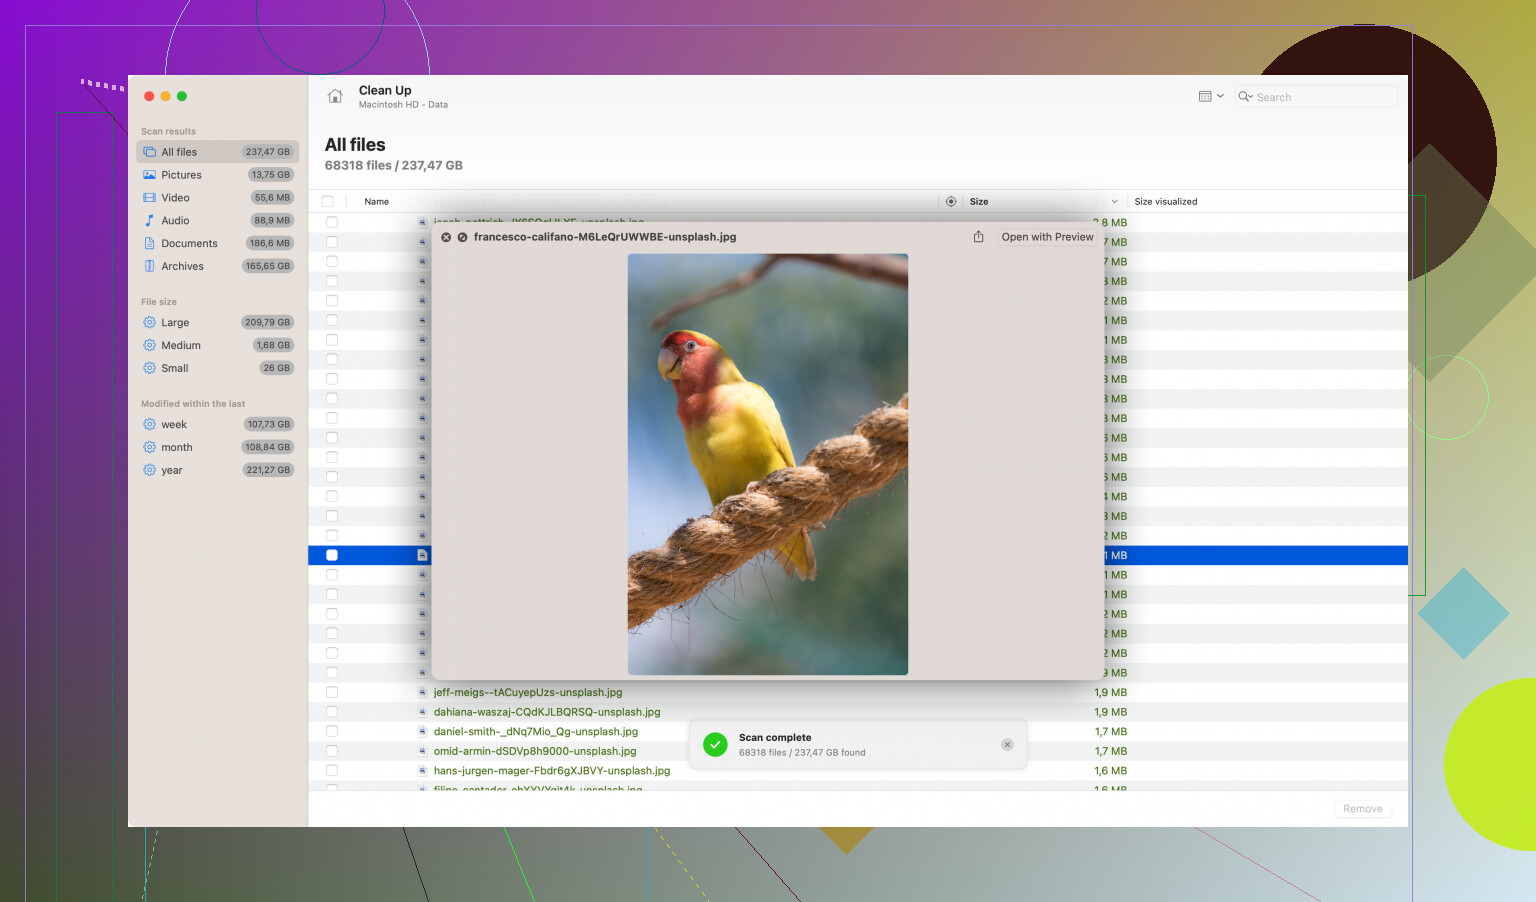This screenshot has height=902, width=1536.
Task: Click the Video film icon in sidebar
Action: tap(149, 198)
